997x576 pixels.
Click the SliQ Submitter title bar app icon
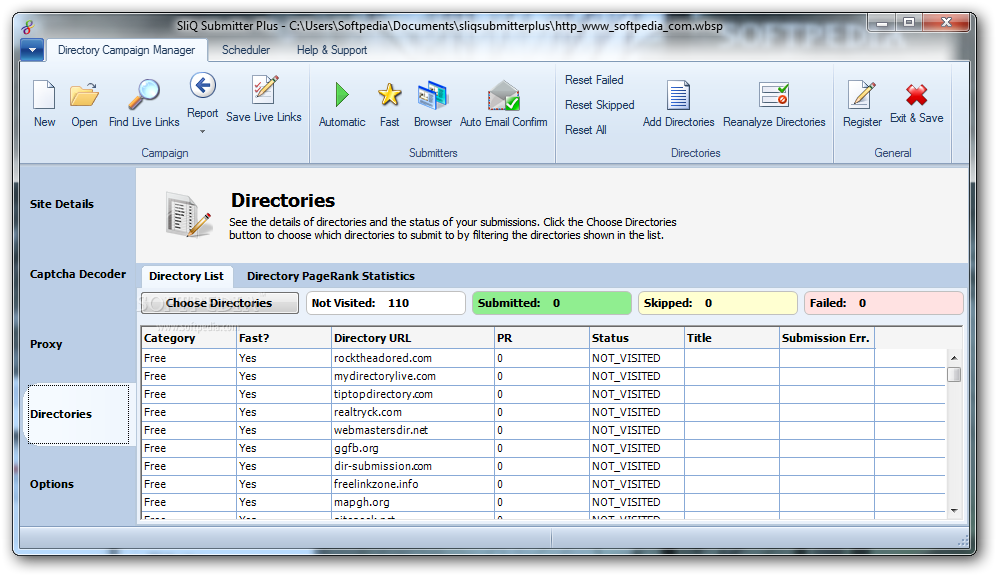(x=27, y=27)
